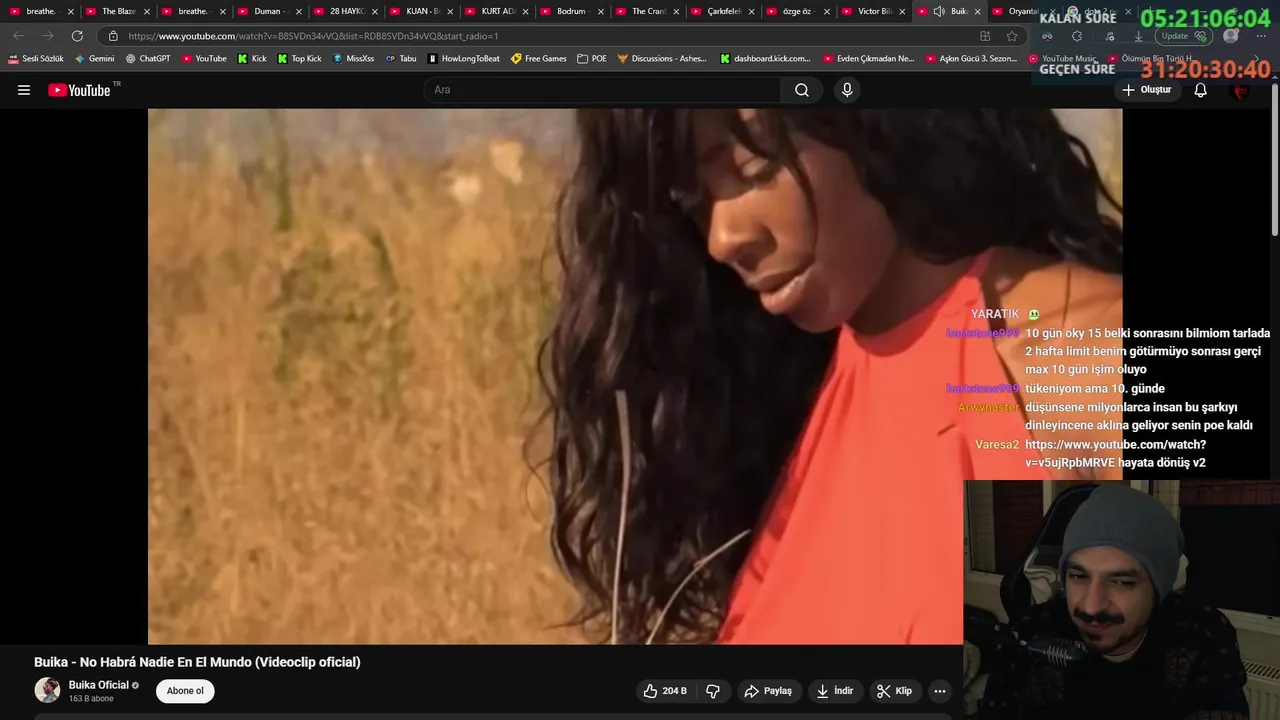The height and width of the screenshot is (720, 1280).
Task: Open the ChatGPT bookmark
Action: point(148,59)
